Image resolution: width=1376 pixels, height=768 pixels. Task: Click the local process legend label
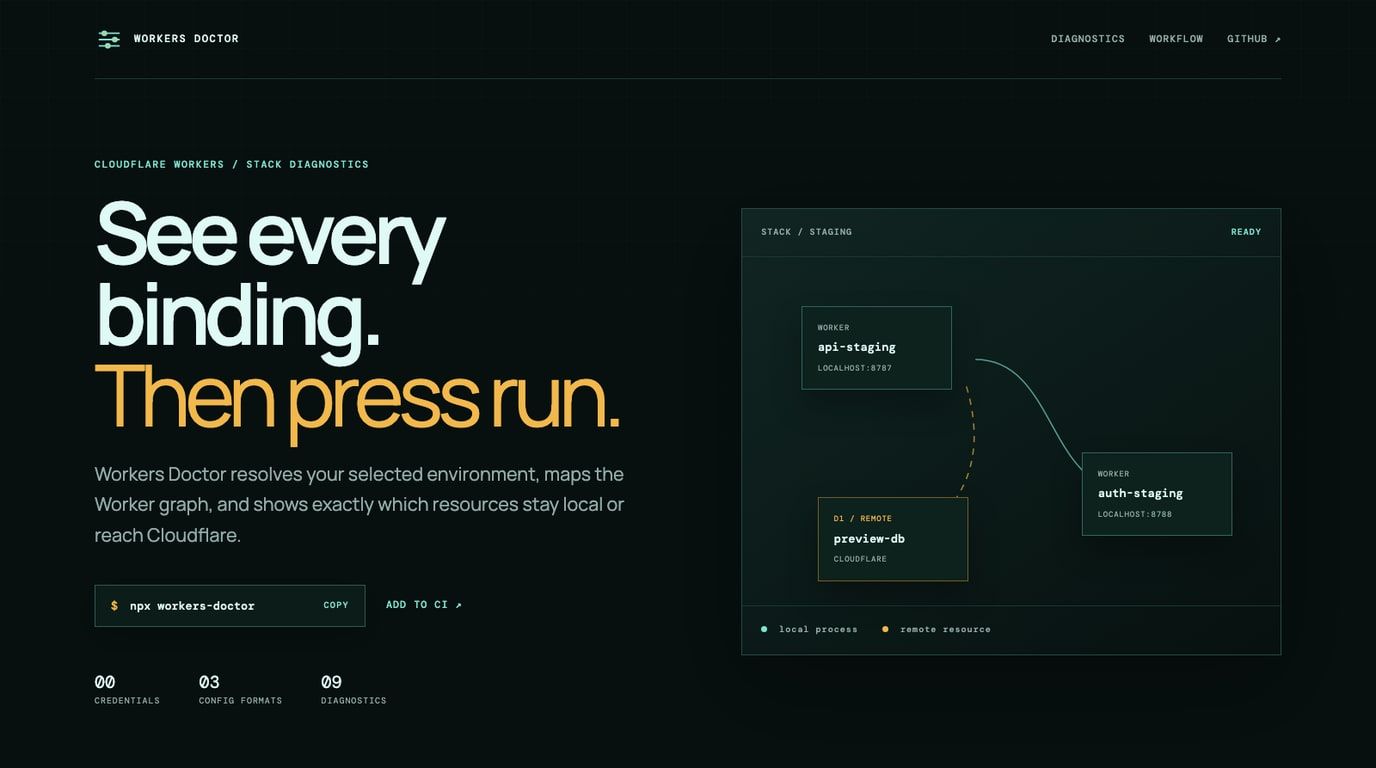(819, 629)
